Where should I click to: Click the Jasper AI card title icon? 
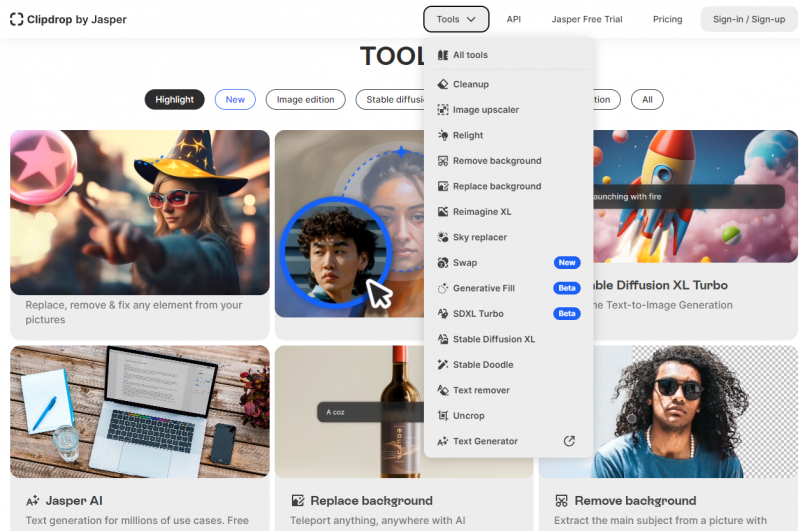33,501
